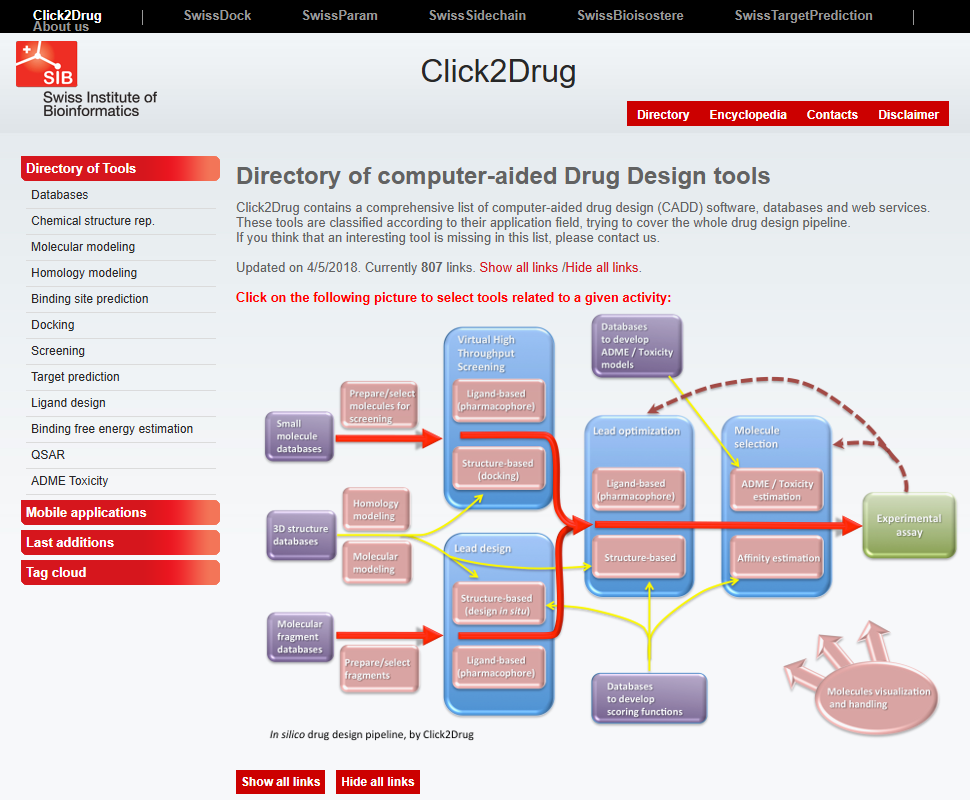Select Small molecule databases box in diagram
970x800 pixels.
tap(299, 436)
